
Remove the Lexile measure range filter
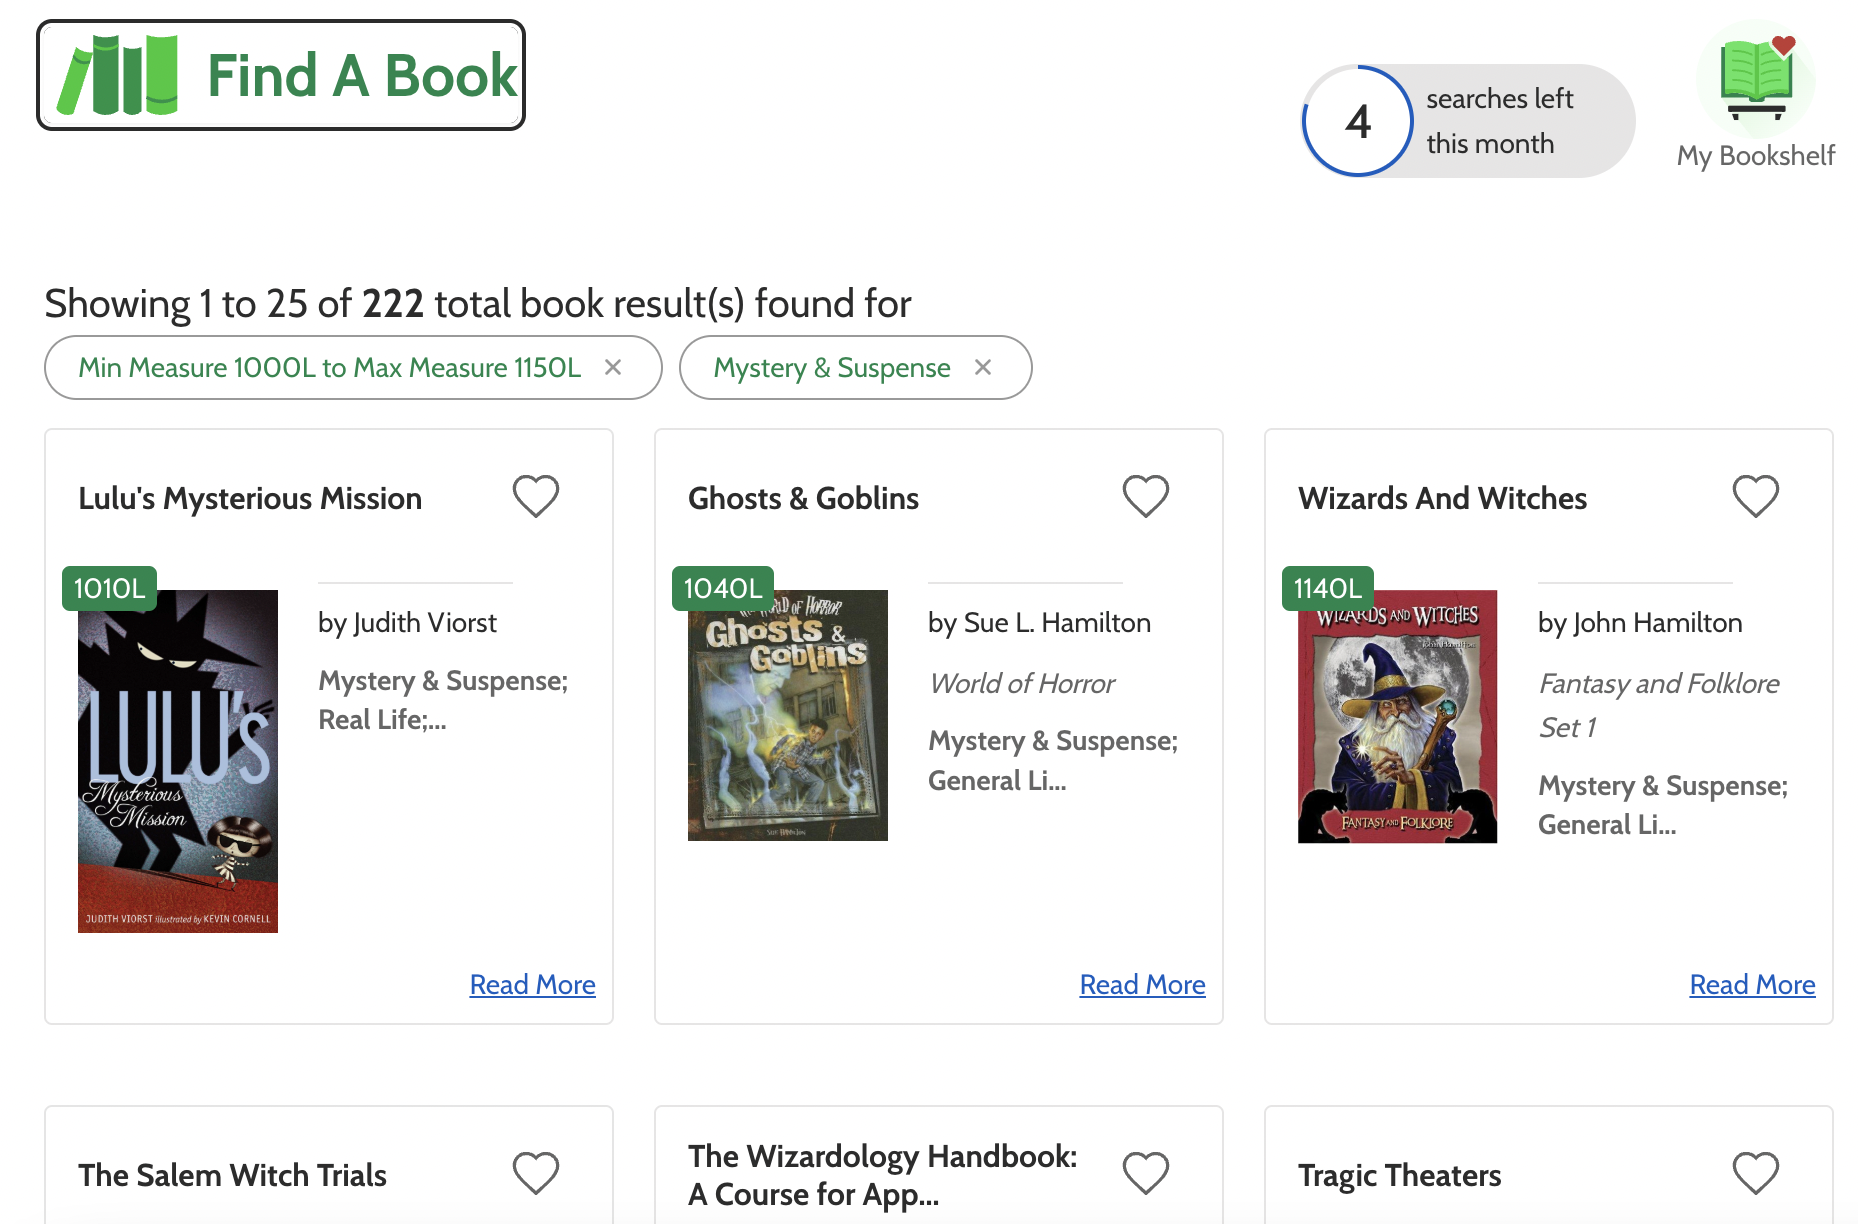[x=613, y=367]
